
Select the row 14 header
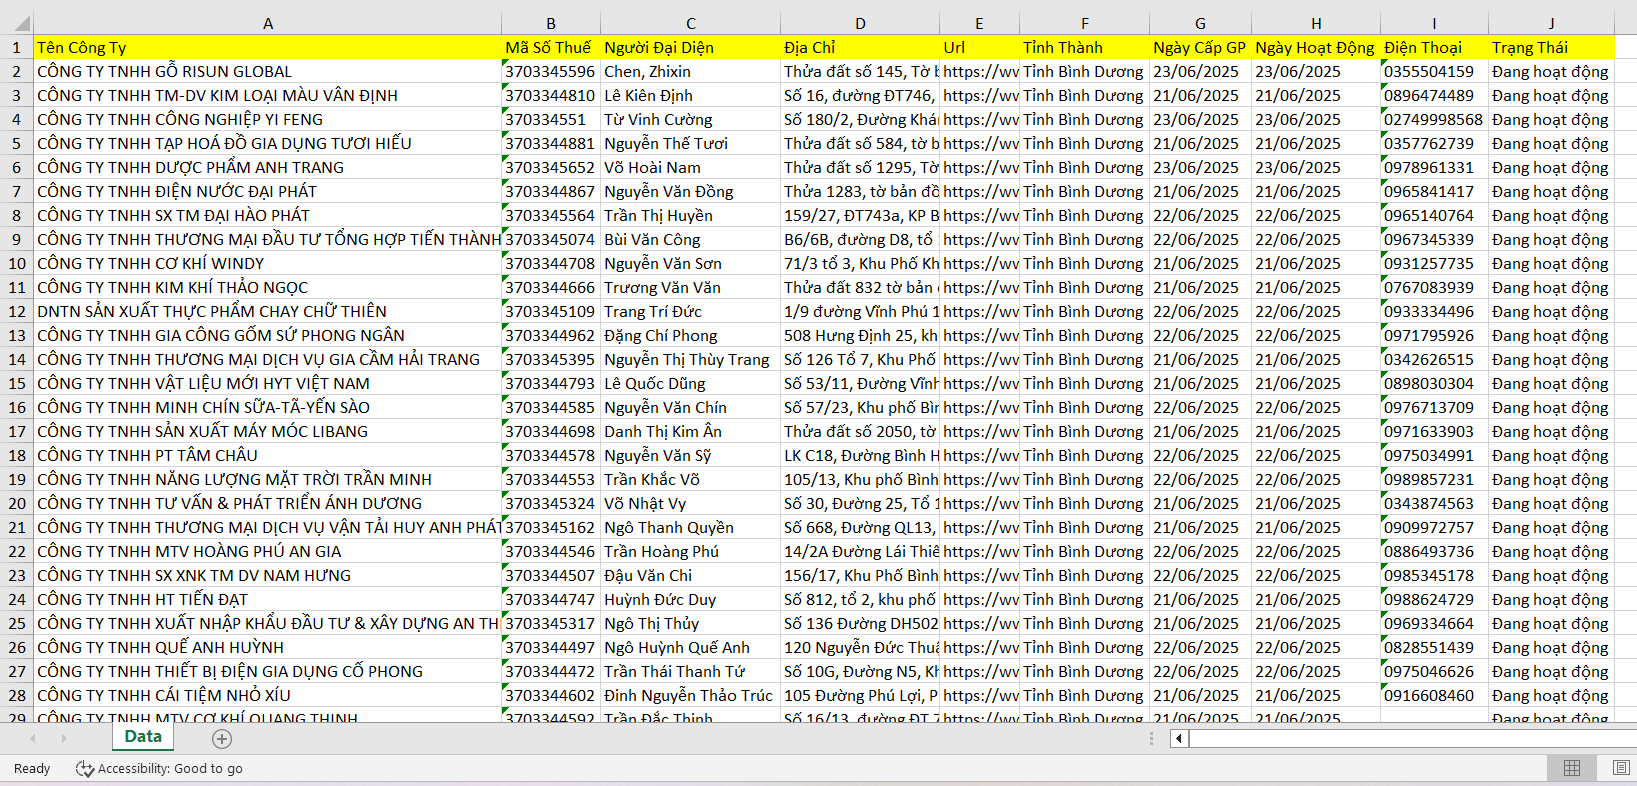coord(17,359)
